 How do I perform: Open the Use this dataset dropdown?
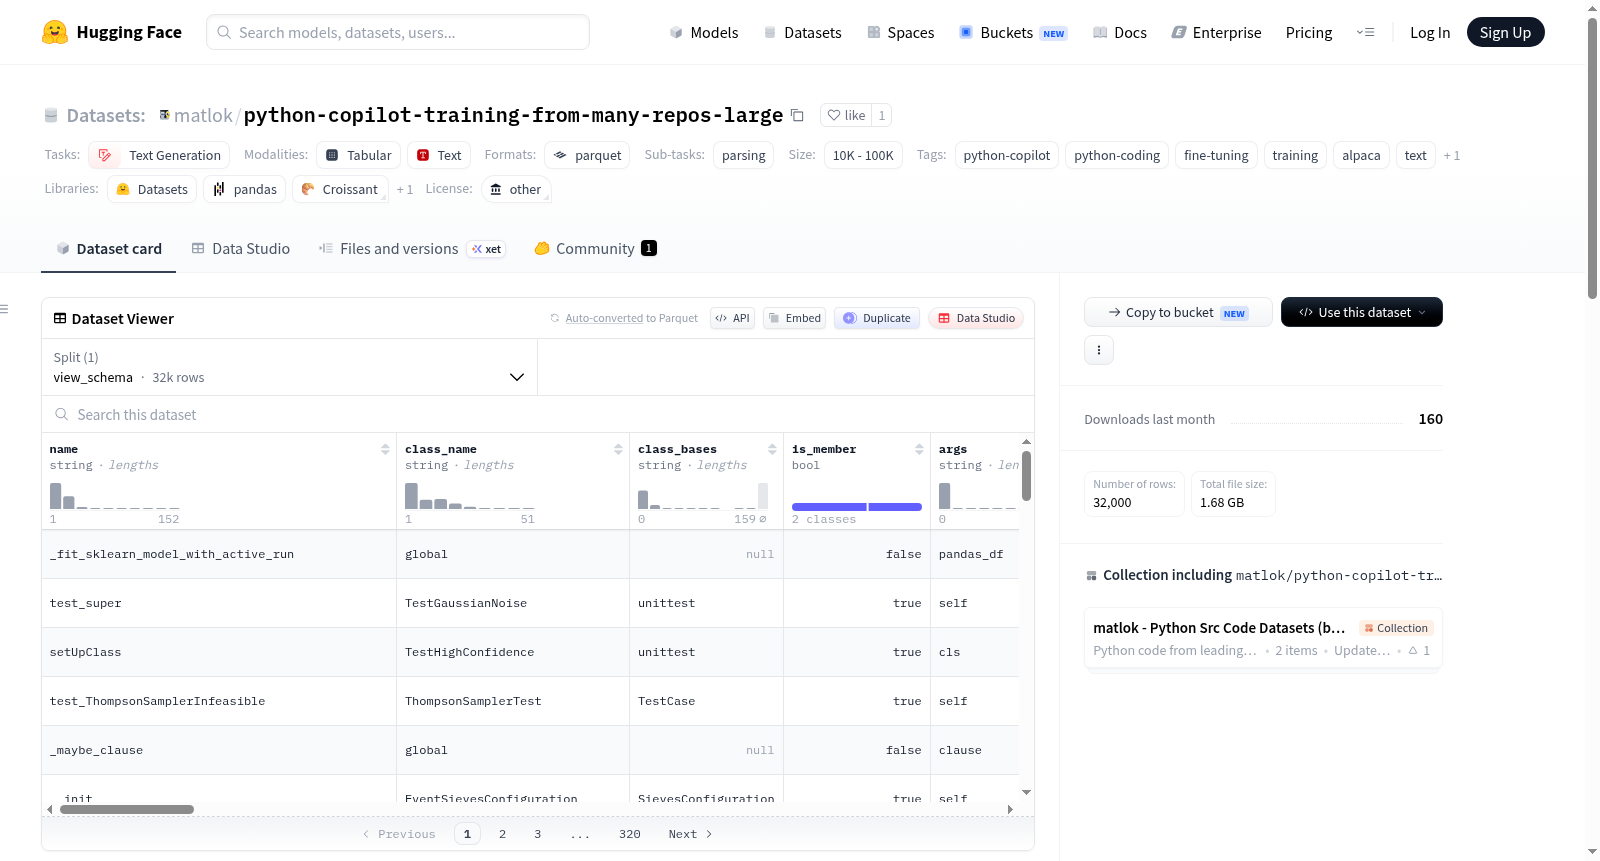[1361, 312]
